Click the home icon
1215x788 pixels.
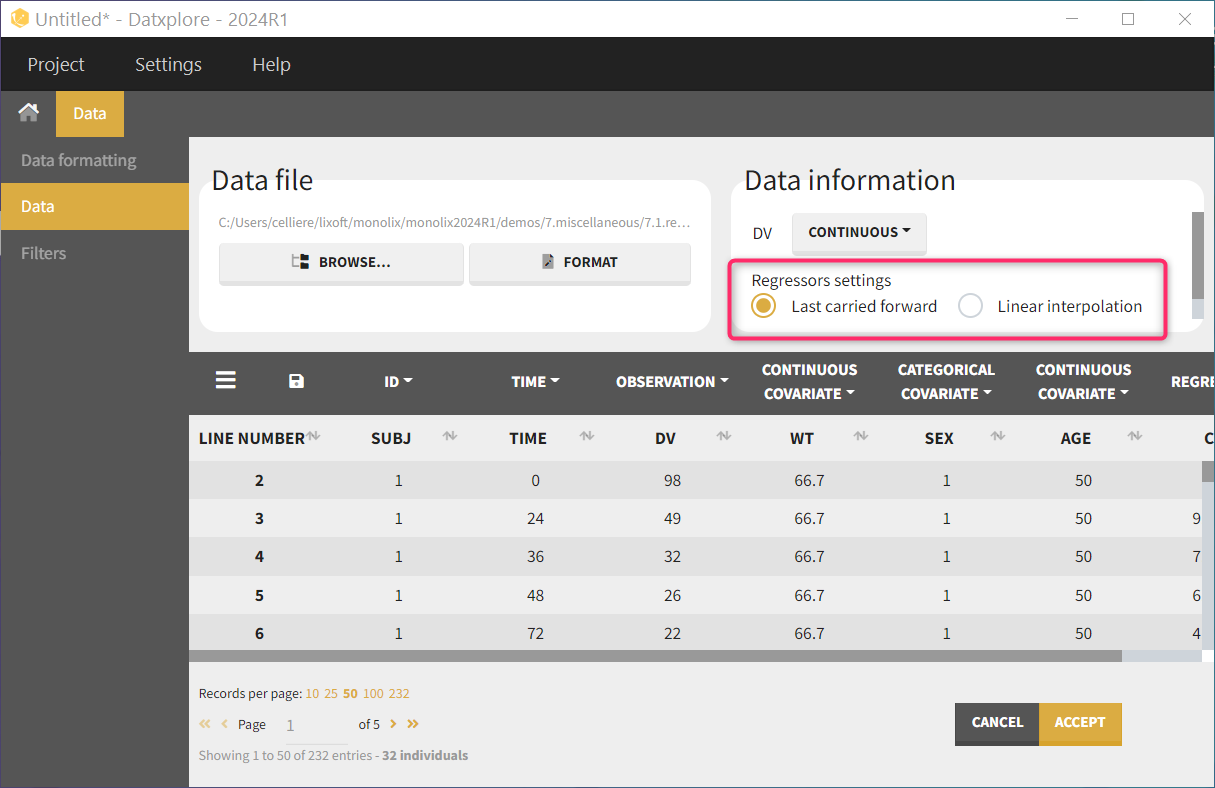(x=28, y=113)
